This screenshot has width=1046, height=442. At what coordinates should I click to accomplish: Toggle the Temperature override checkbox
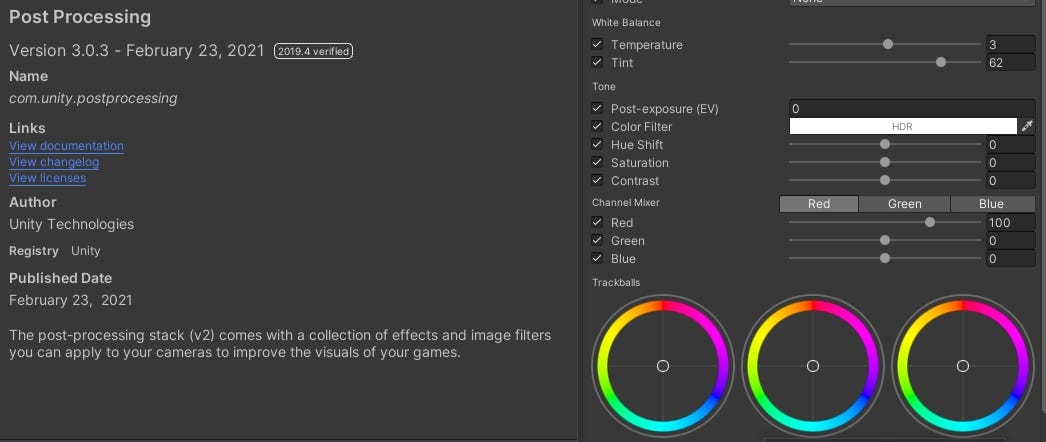(x=597, y=45)
